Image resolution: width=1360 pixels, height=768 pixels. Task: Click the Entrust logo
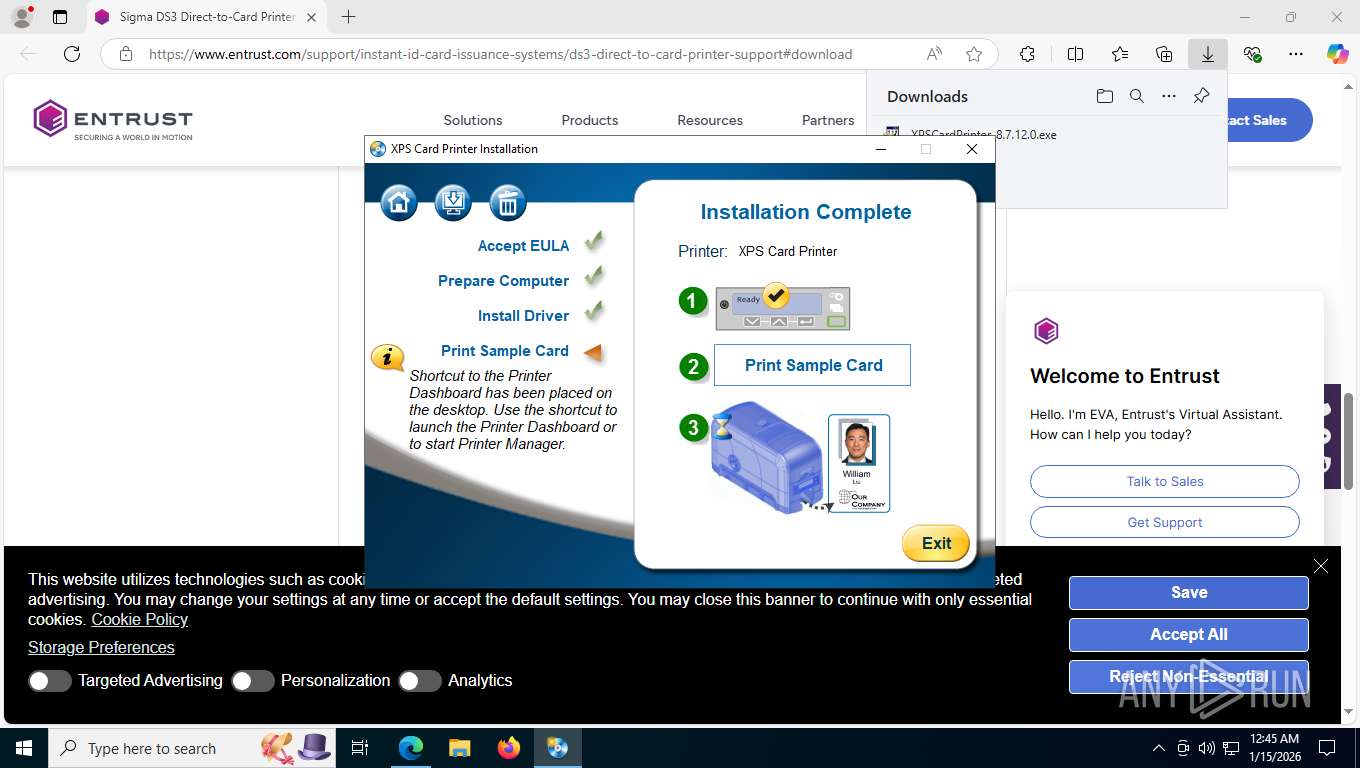(x=113, y=119)
